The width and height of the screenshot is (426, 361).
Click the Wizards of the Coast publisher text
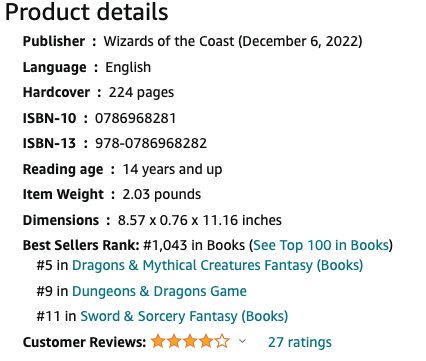tap(169, 41)
